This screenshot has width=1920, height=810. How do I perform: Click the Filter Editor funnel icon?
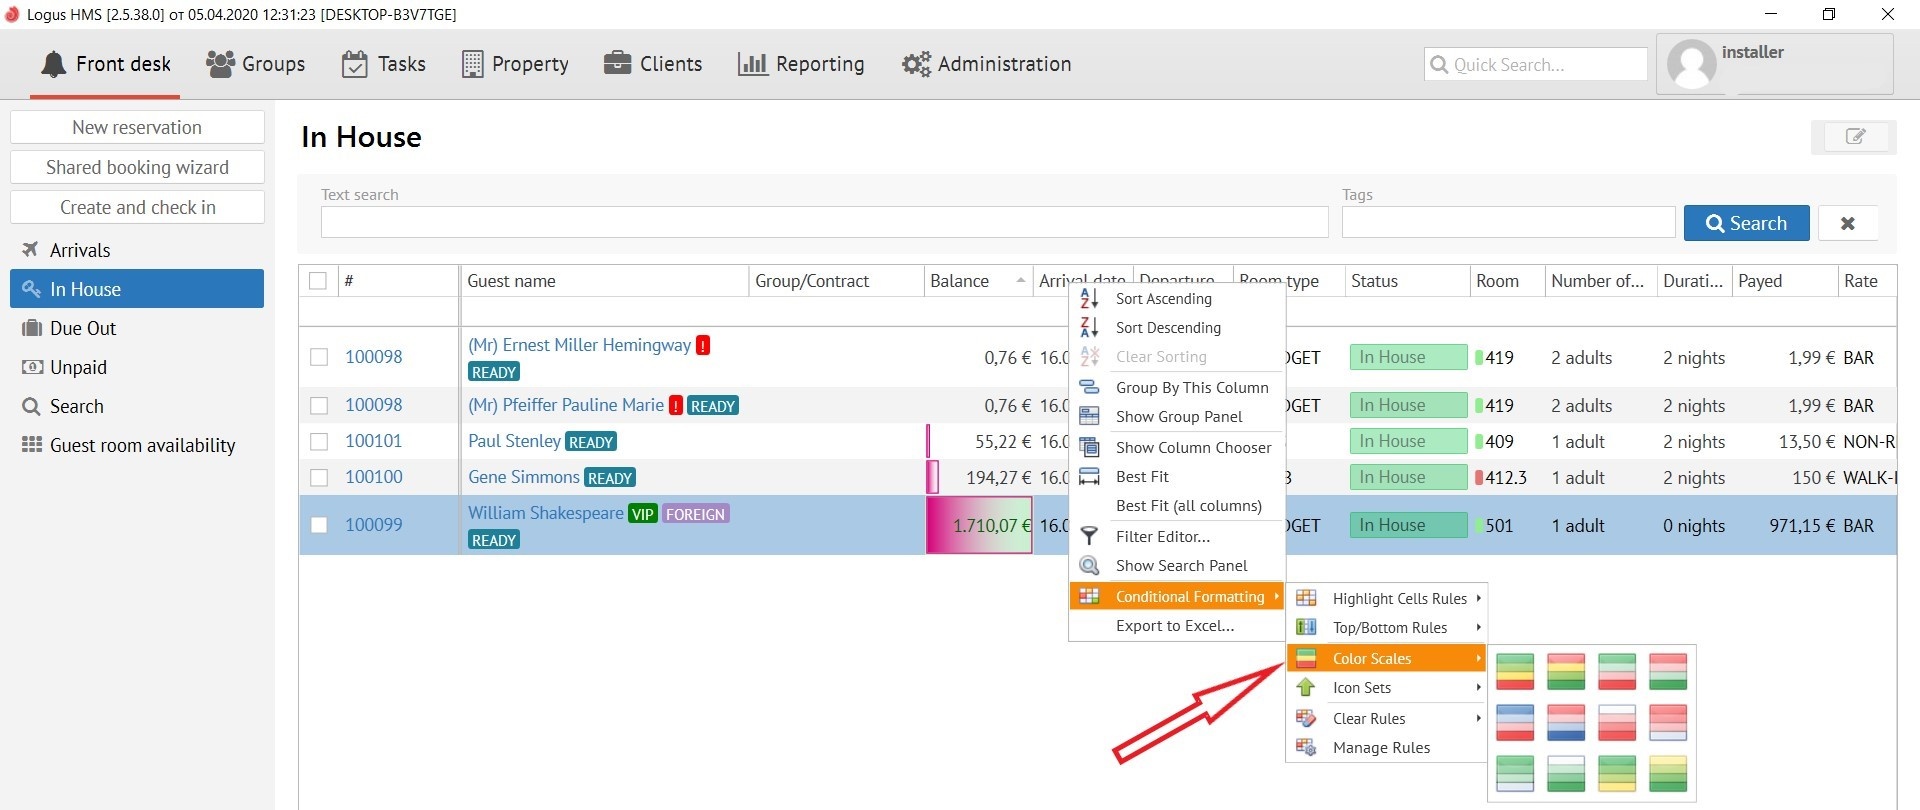(1089, 537)
